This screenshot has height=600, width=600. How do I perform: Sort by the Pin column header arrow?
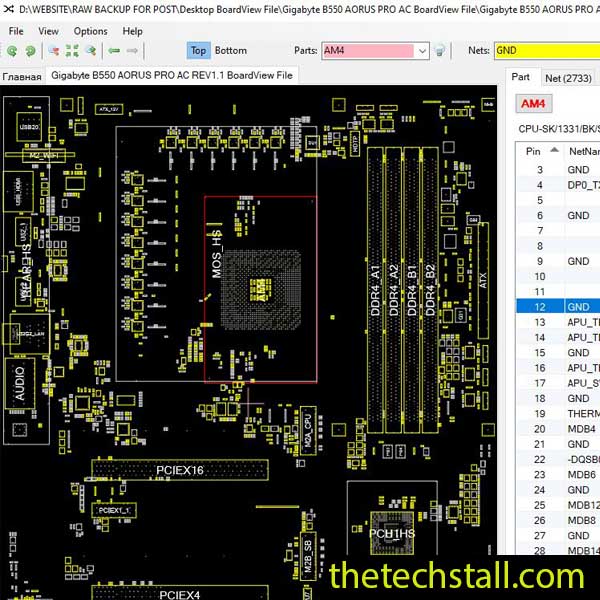pyautogui.click(x=554, y=150)
